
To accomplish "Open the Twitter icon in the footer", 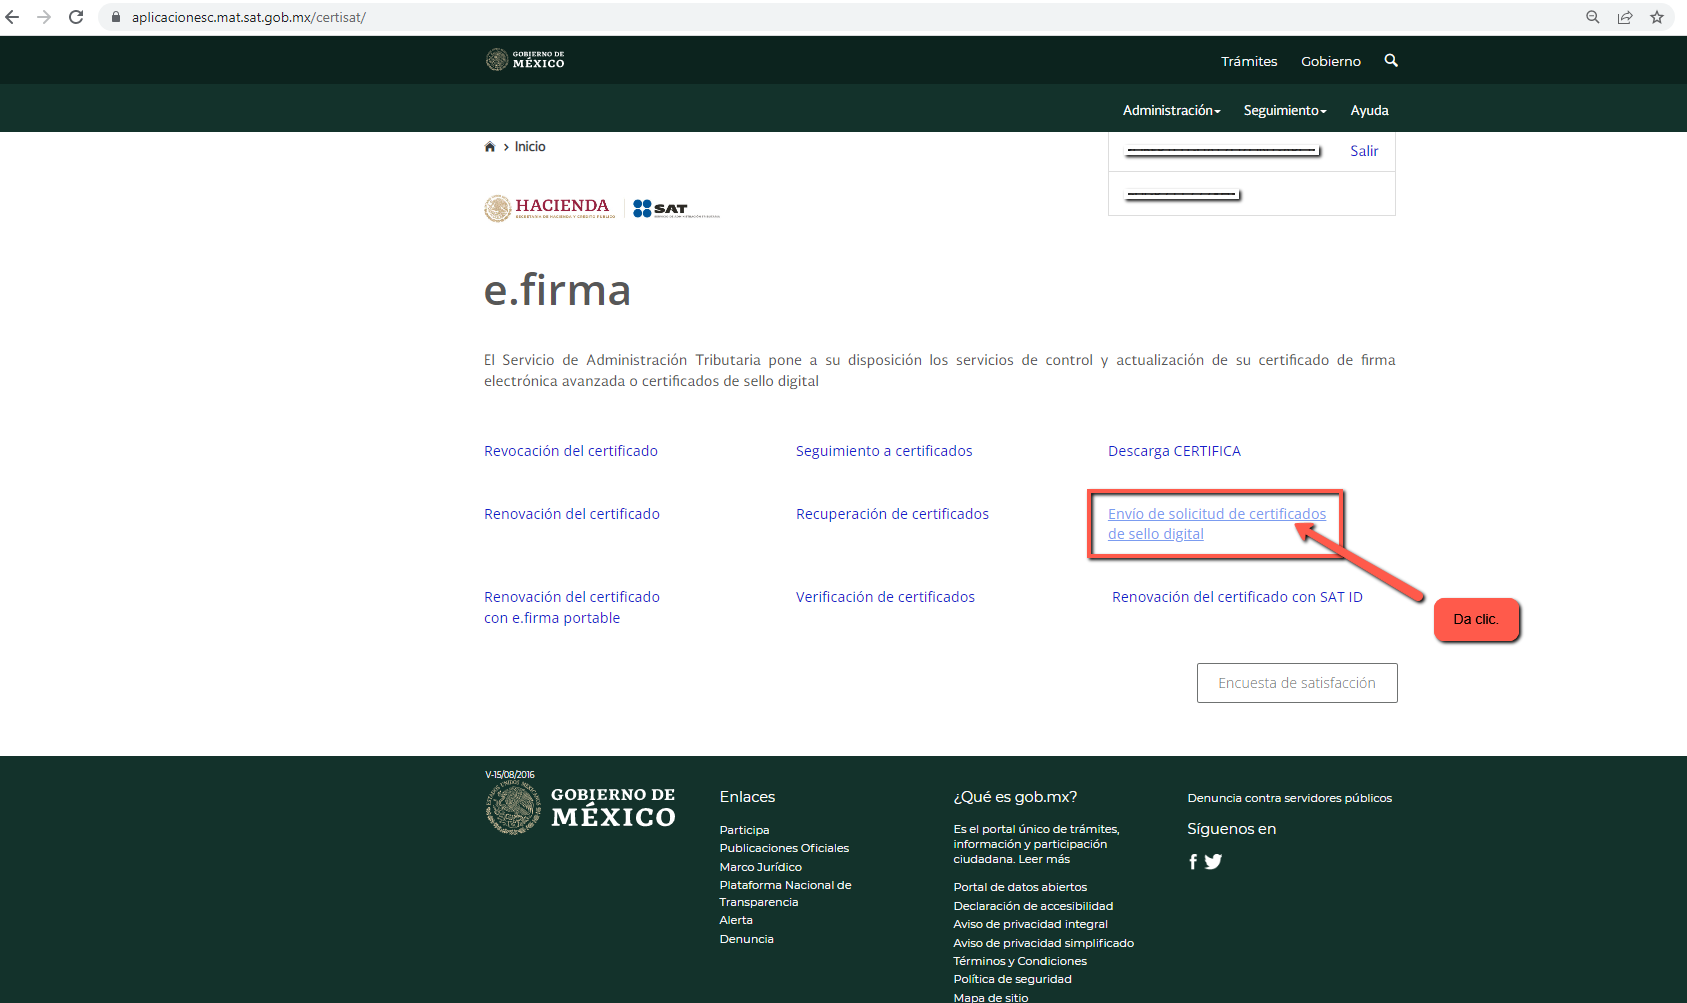I will tap(1213, 862).
